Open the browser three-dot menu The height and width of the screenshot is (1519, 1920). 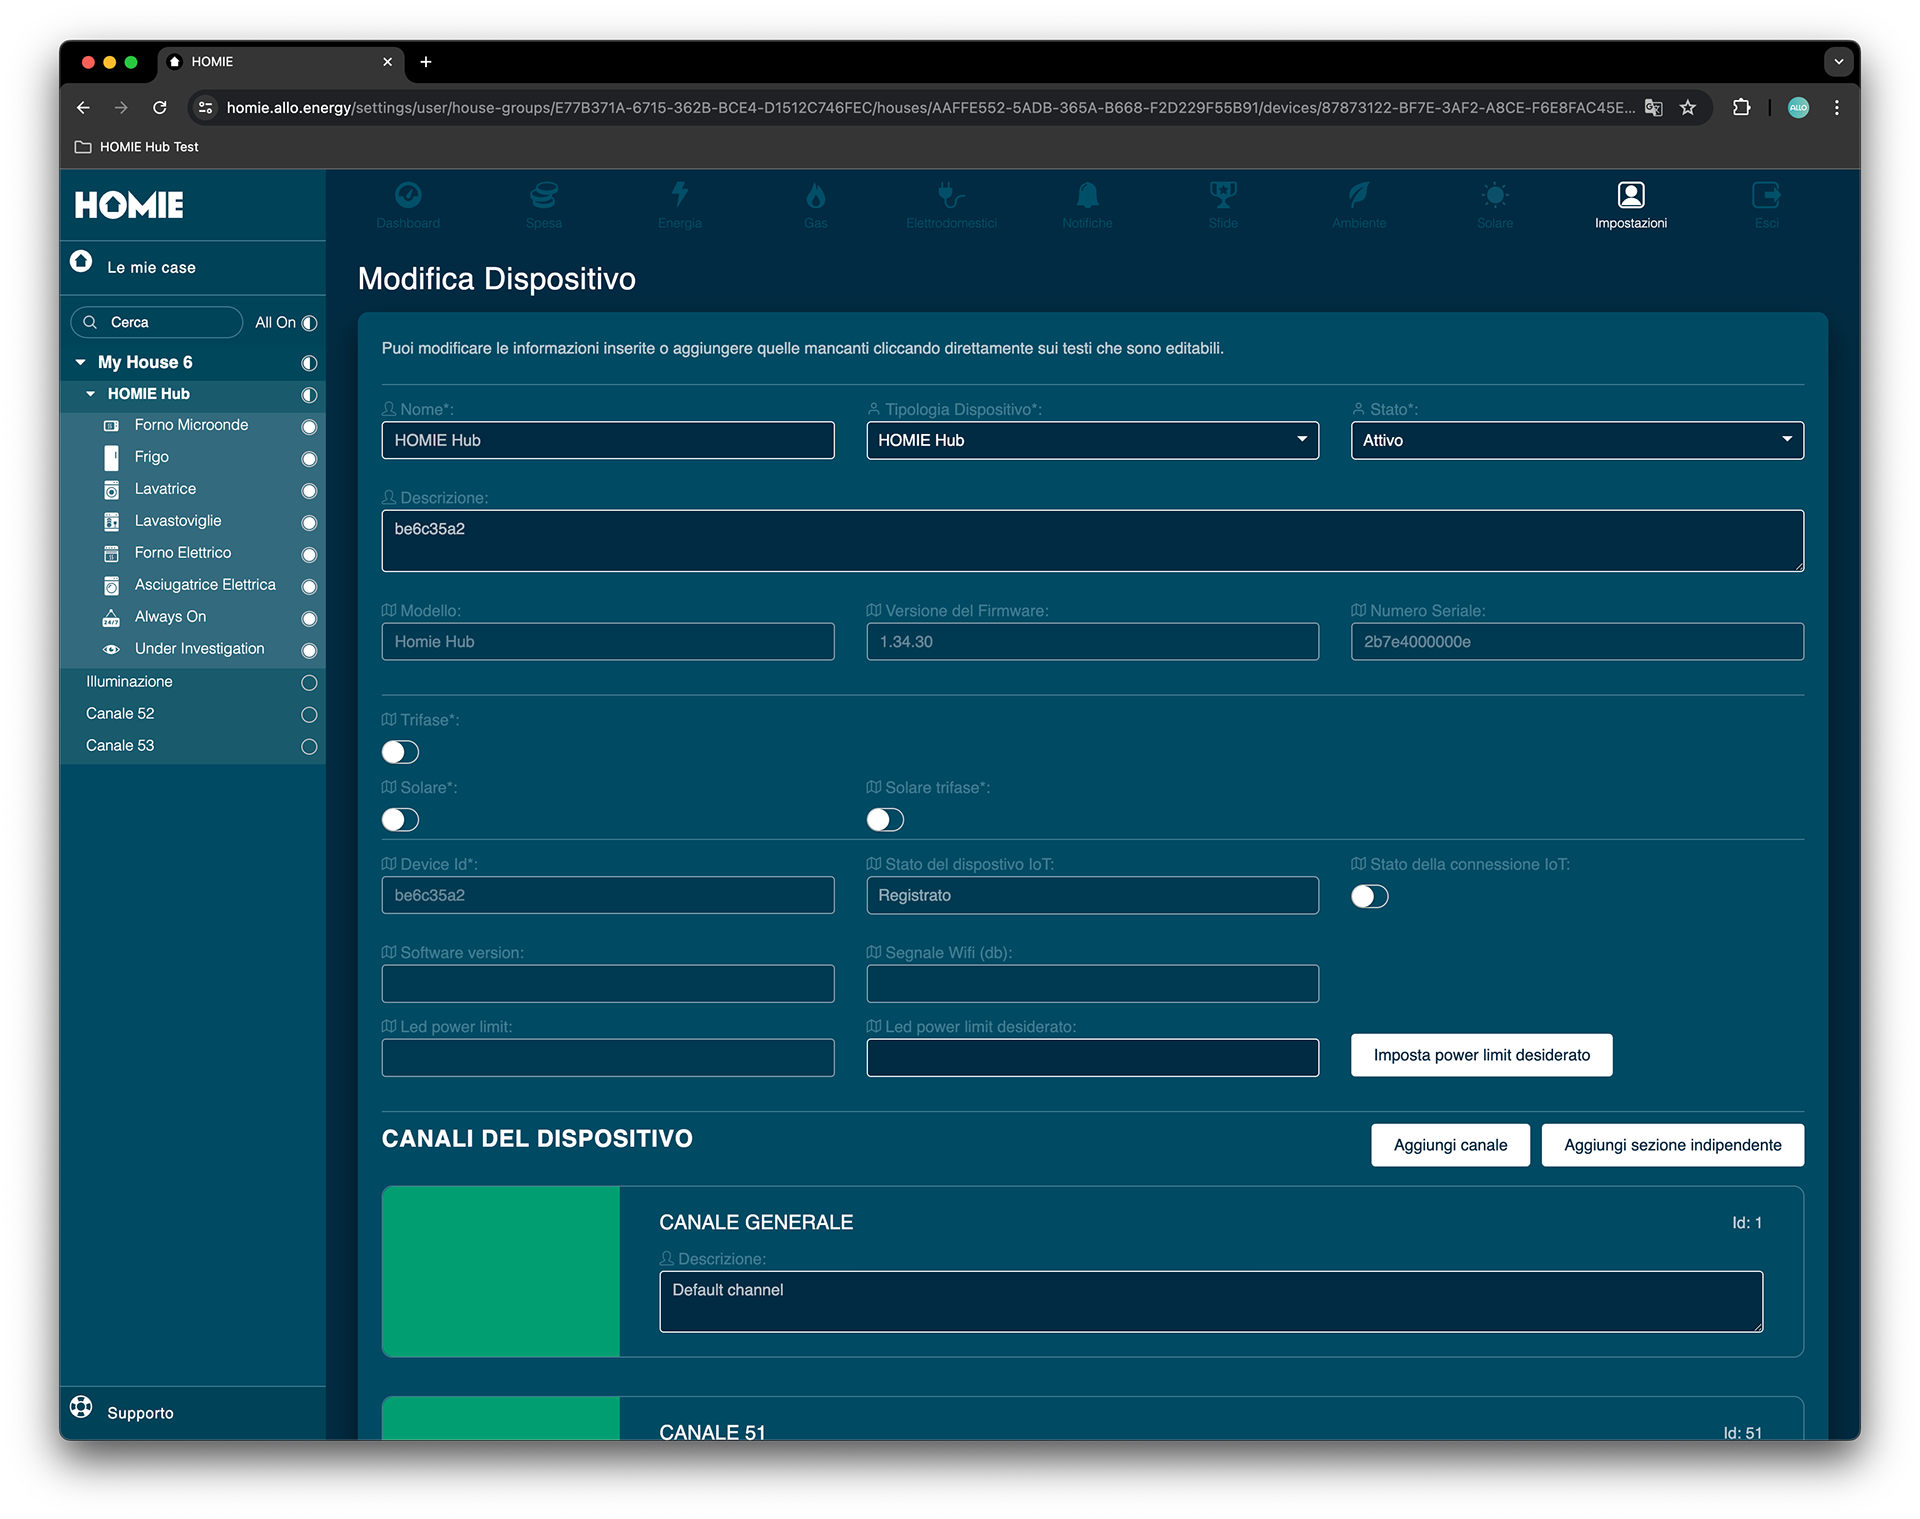[1837, 107]
